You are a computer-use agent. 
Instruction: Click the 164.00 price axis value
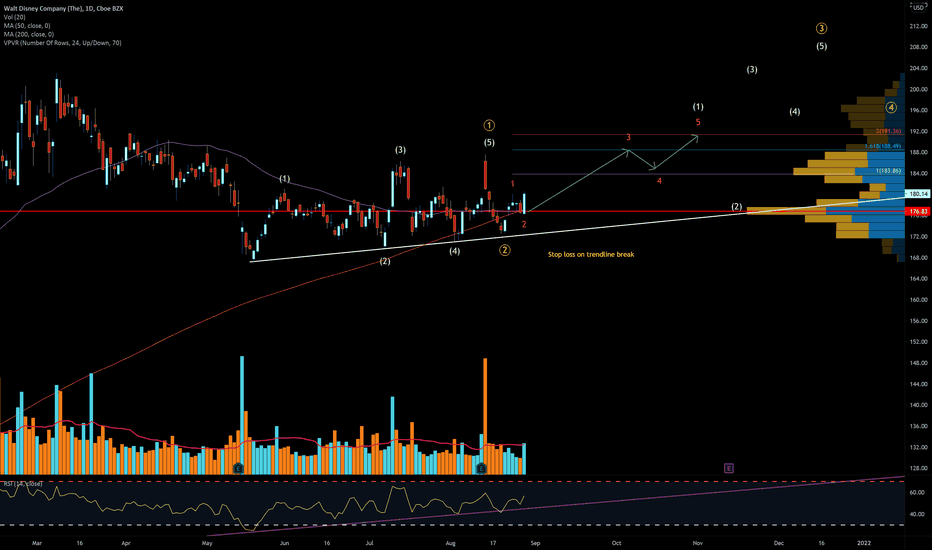pyautogui.click(x=918, y=278)
